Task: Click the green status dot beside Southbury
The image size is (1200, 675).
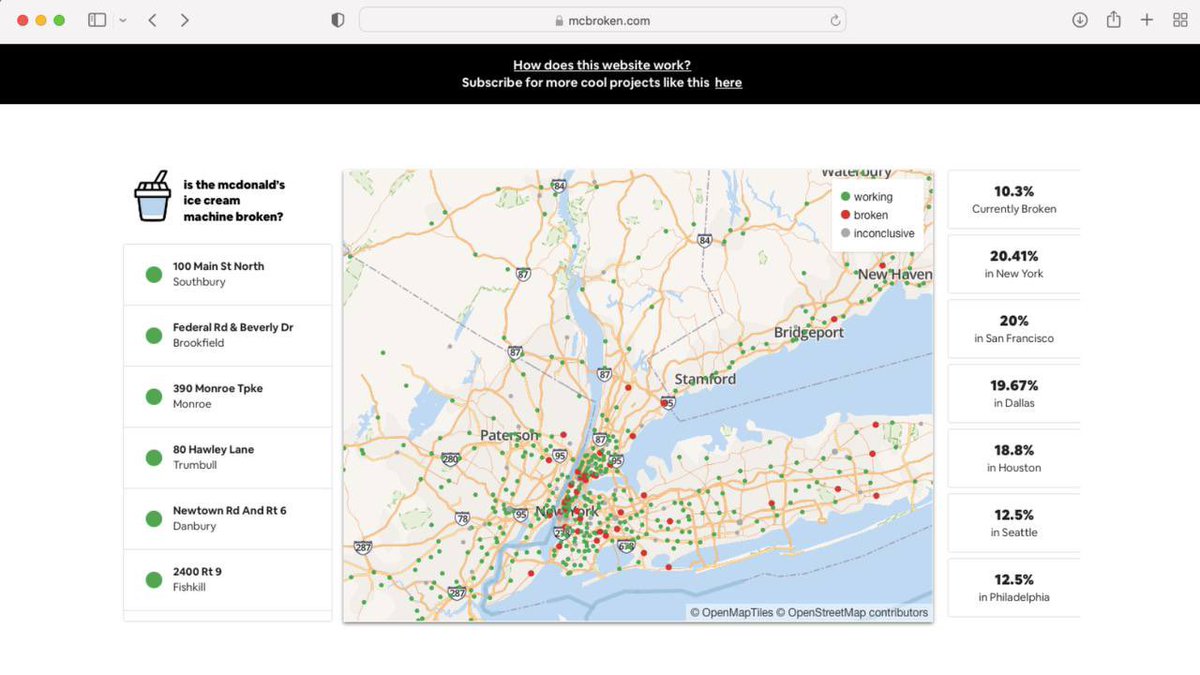Action: coord(154,274)
